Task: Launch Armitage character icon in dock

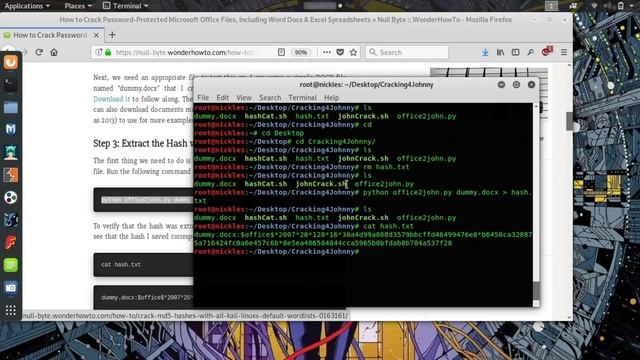Action: pyautogui.click(x=11, y=152)
